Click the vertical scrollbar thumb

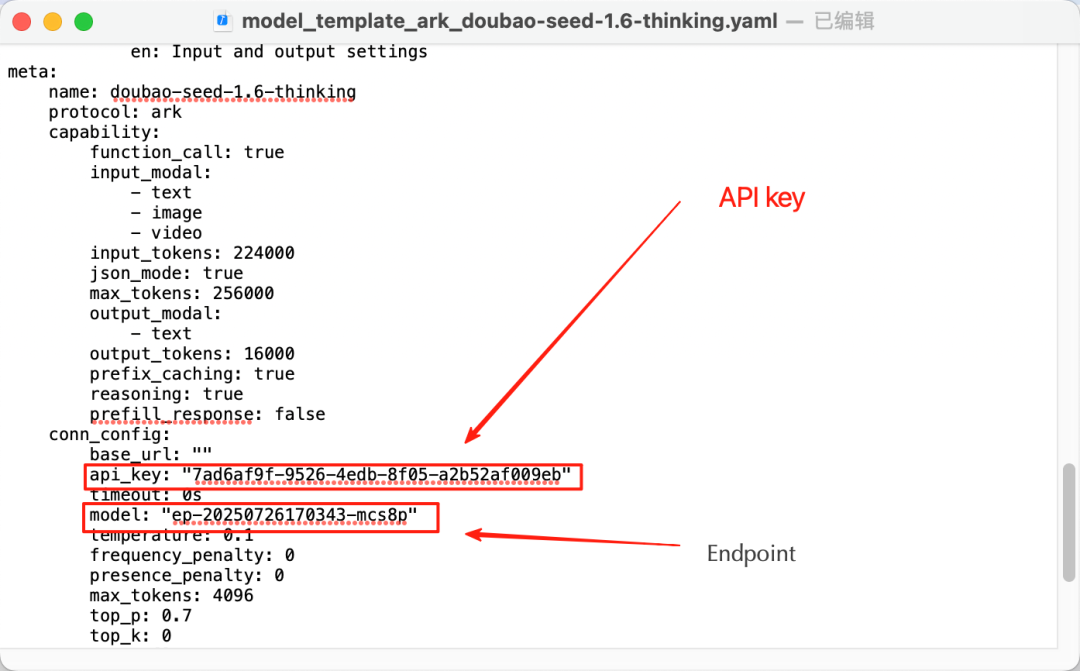point(1068,522)
